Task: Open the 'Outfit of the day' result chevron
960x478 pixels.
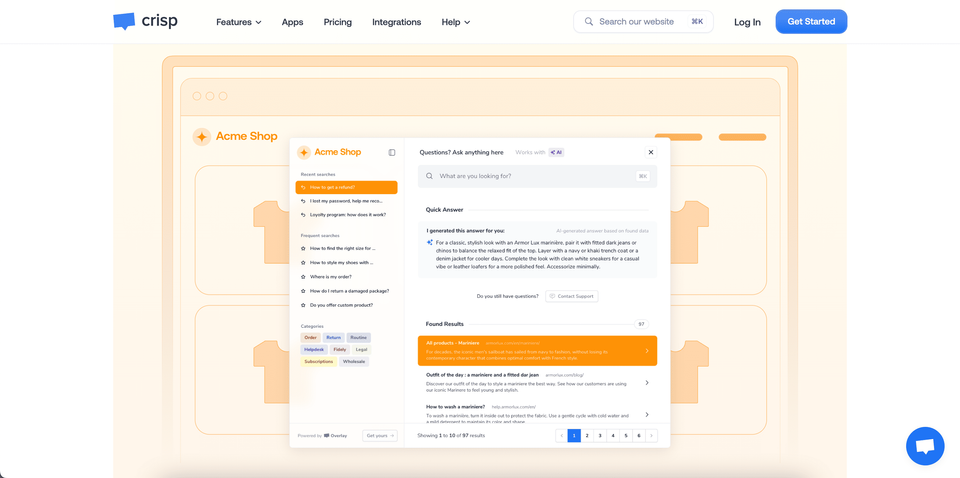Action: click(x=647, y=383)
